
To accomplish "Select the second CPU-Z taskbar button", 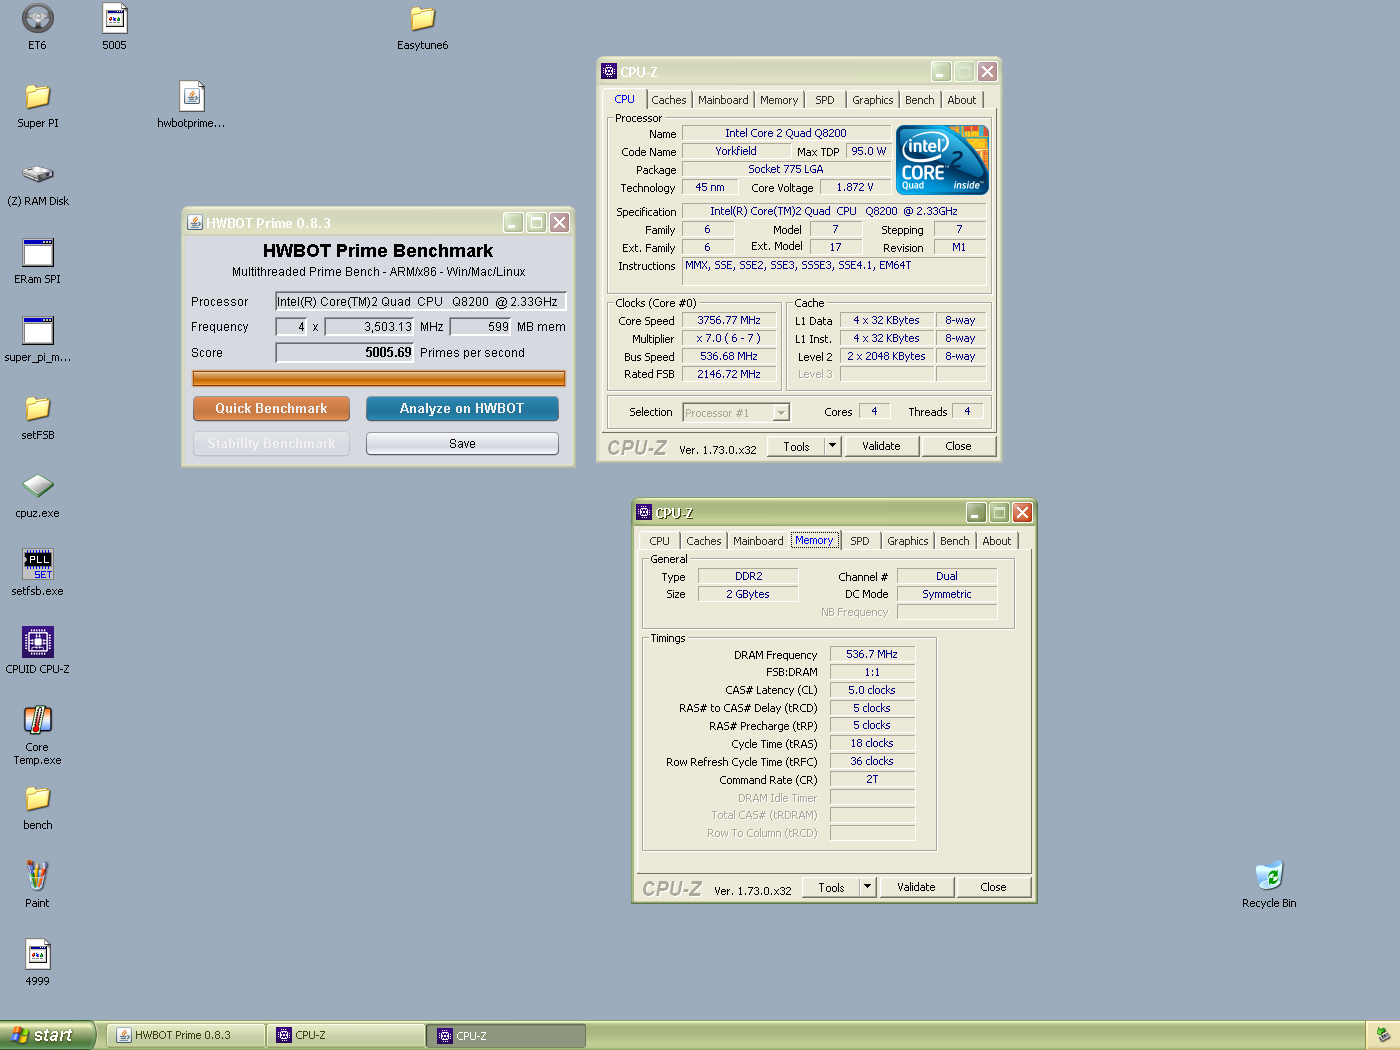I will [x=507, y=1035].
